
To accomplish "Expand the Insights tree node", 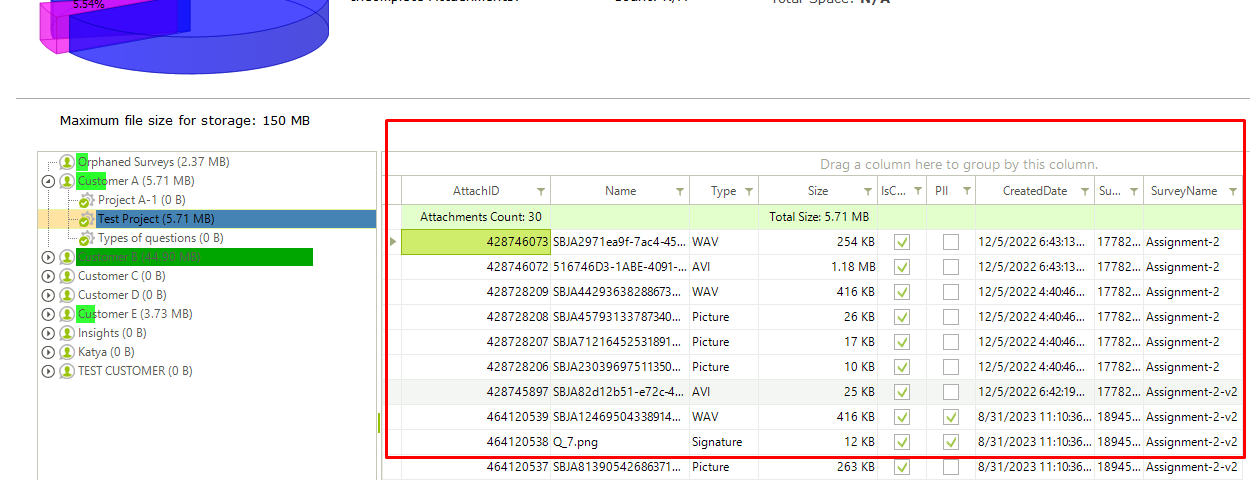I will pos(48,333).
